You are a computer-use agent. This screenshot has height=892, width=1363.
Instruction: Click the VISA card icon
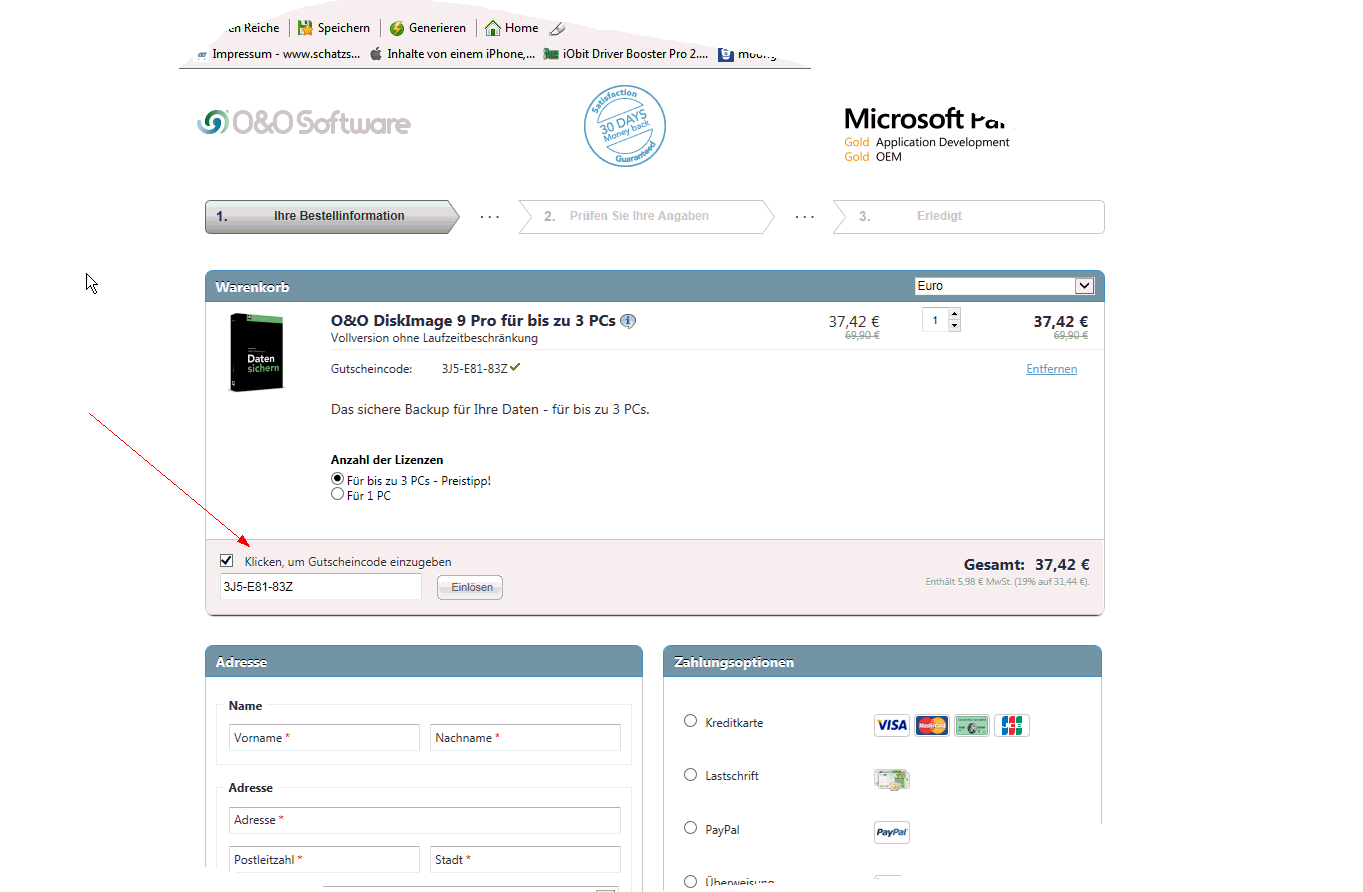pos(891,725)
